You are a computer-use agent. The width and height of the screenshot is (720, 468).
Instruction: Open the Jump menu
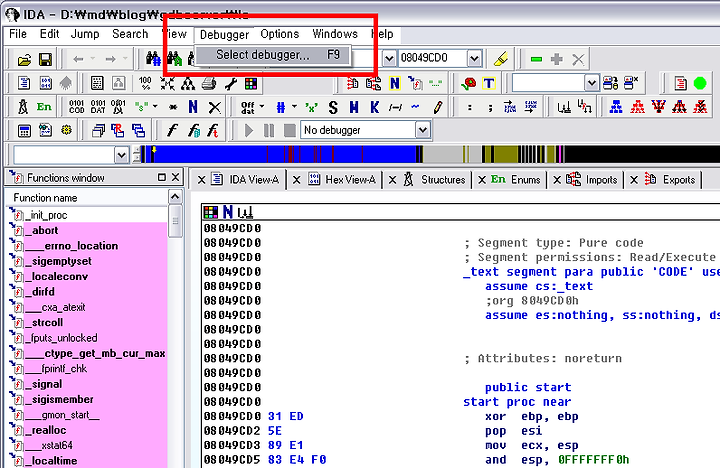click(x=84, y=34)
